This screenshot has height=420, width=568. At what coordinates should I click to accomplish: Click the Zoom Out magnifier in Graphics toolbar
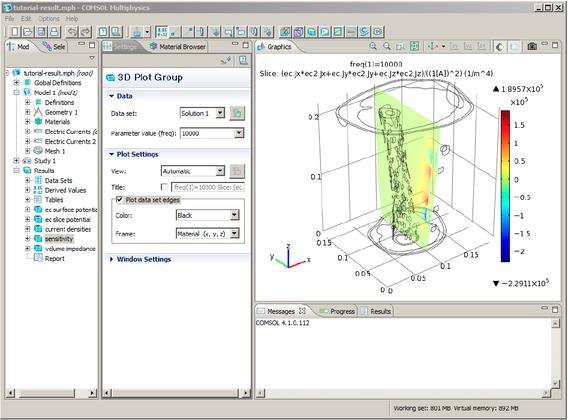point(387,46)
